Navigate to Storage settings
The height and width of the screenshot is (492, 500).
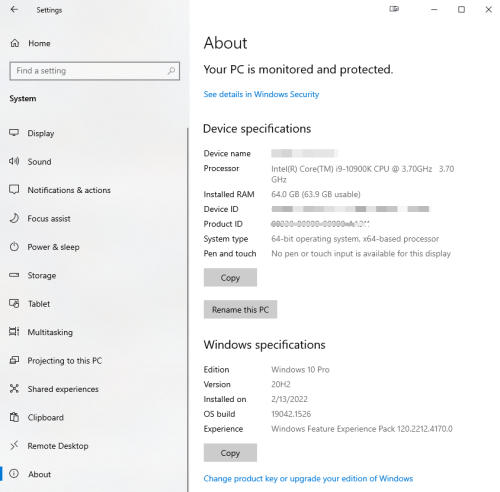[x=42, y=276]
